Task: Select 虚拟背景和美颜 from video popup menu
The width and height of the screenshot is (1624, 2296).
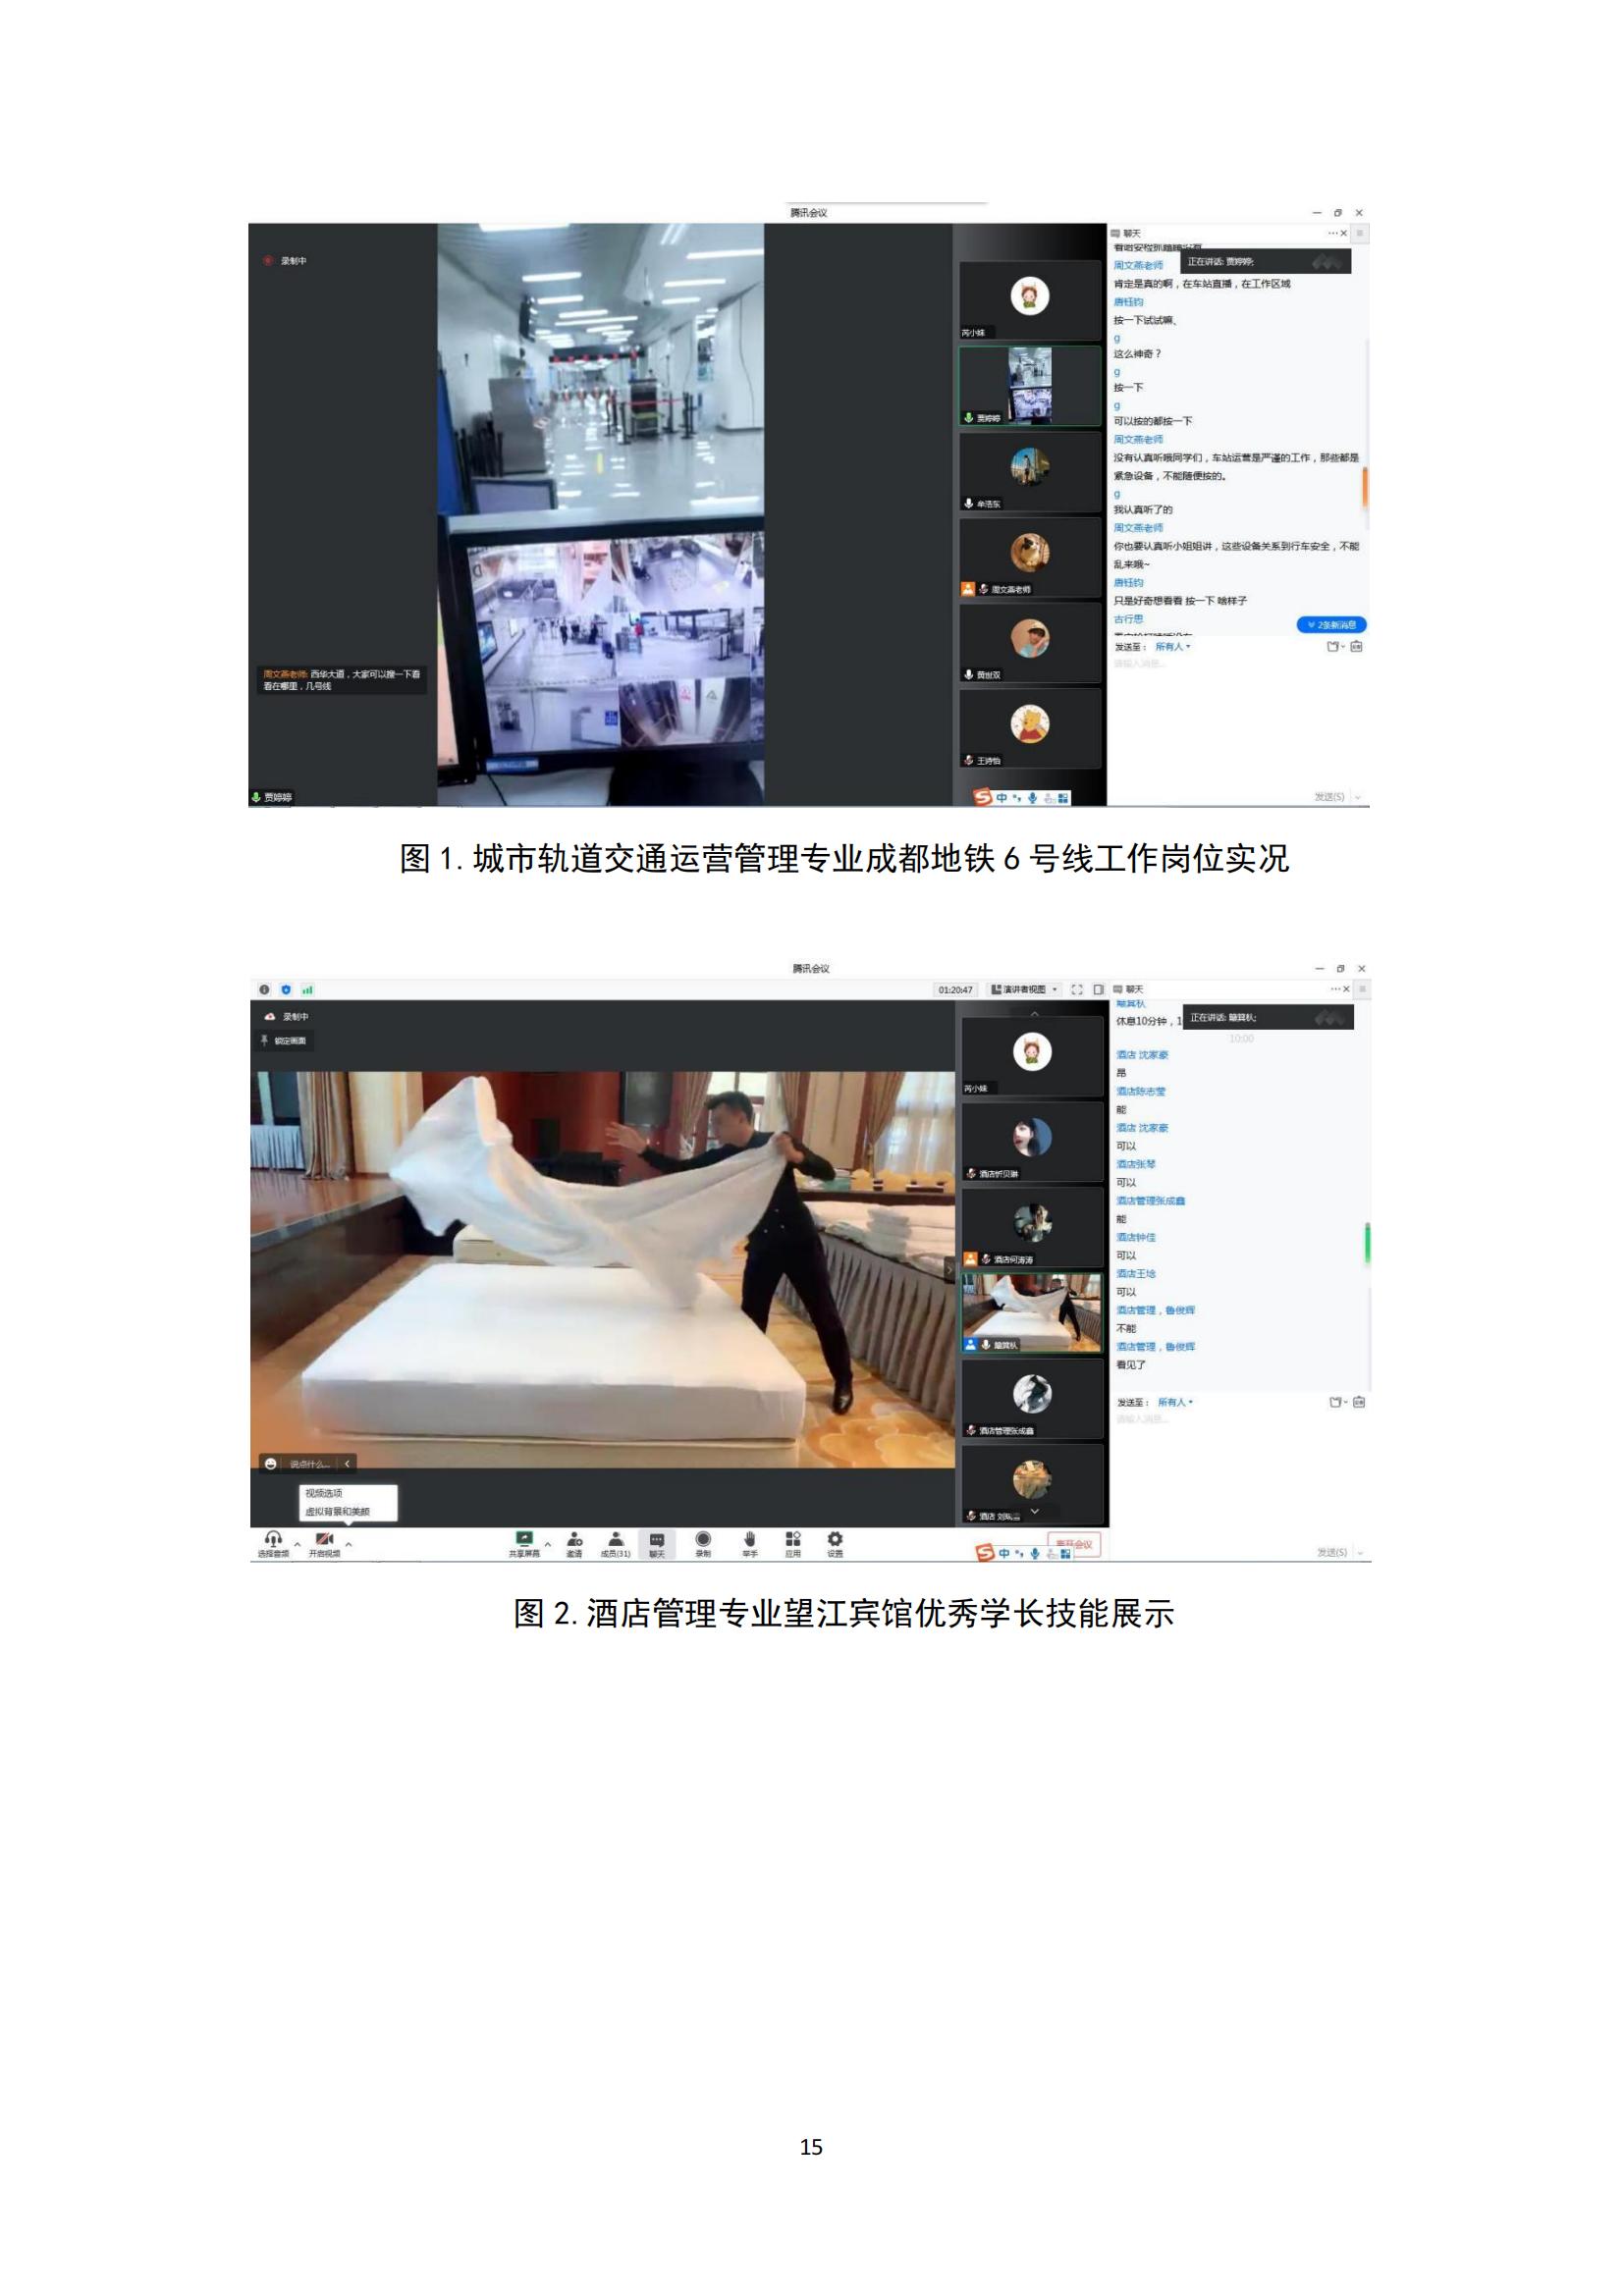Action: point(337,1511)
